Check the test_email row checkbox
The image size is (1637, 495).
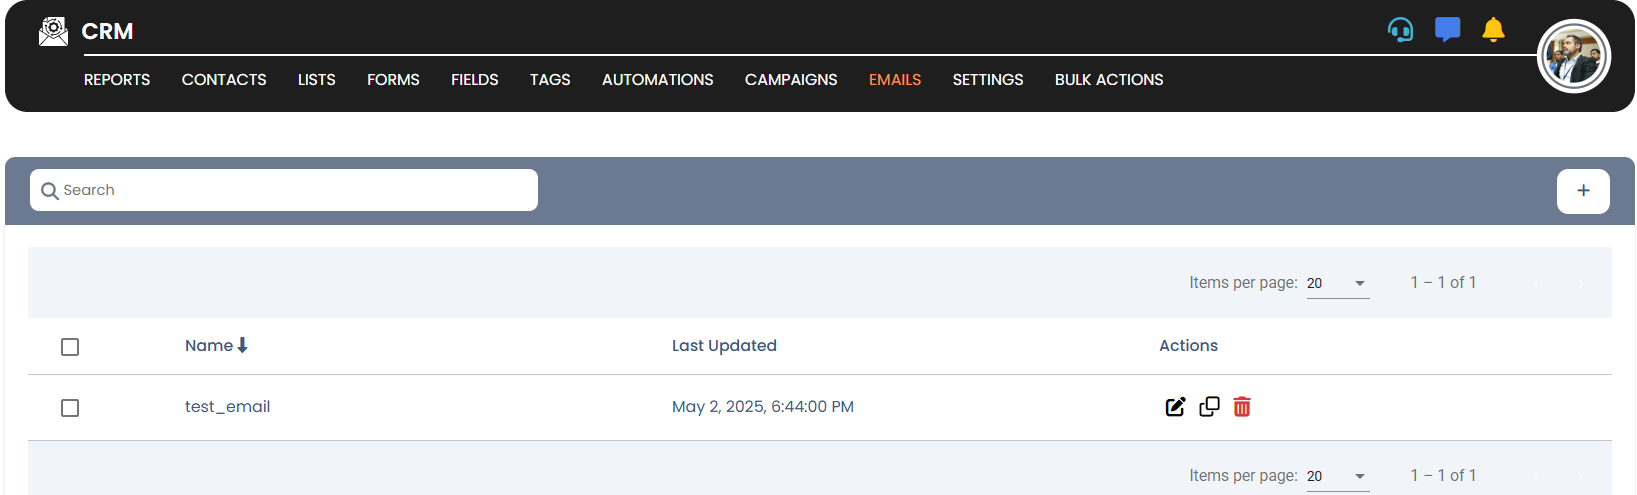point(70,408)
